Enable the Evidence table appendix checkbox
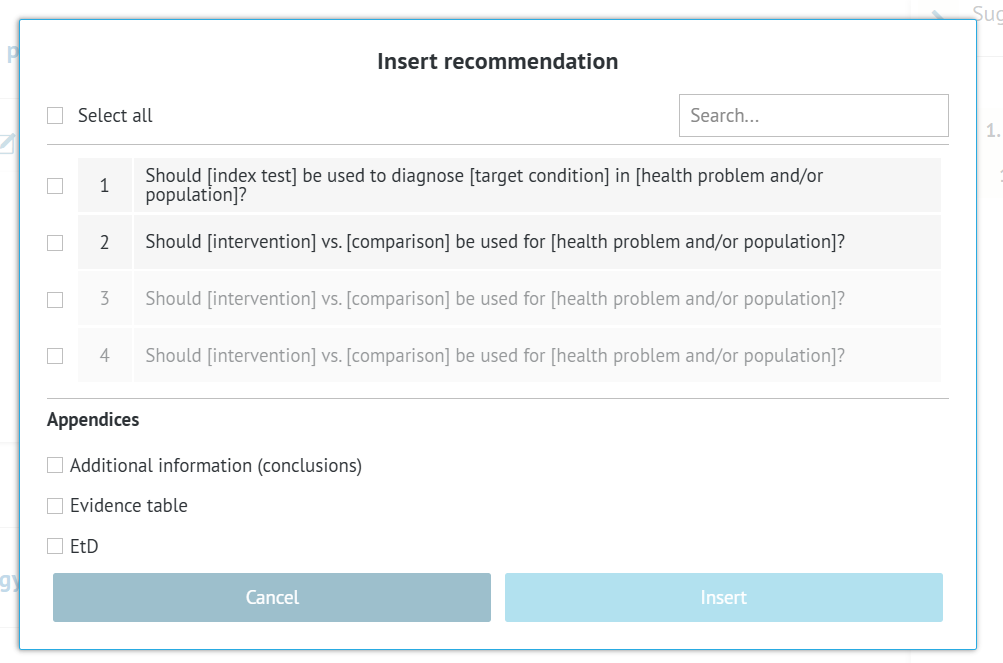 [x=55, y=506]
